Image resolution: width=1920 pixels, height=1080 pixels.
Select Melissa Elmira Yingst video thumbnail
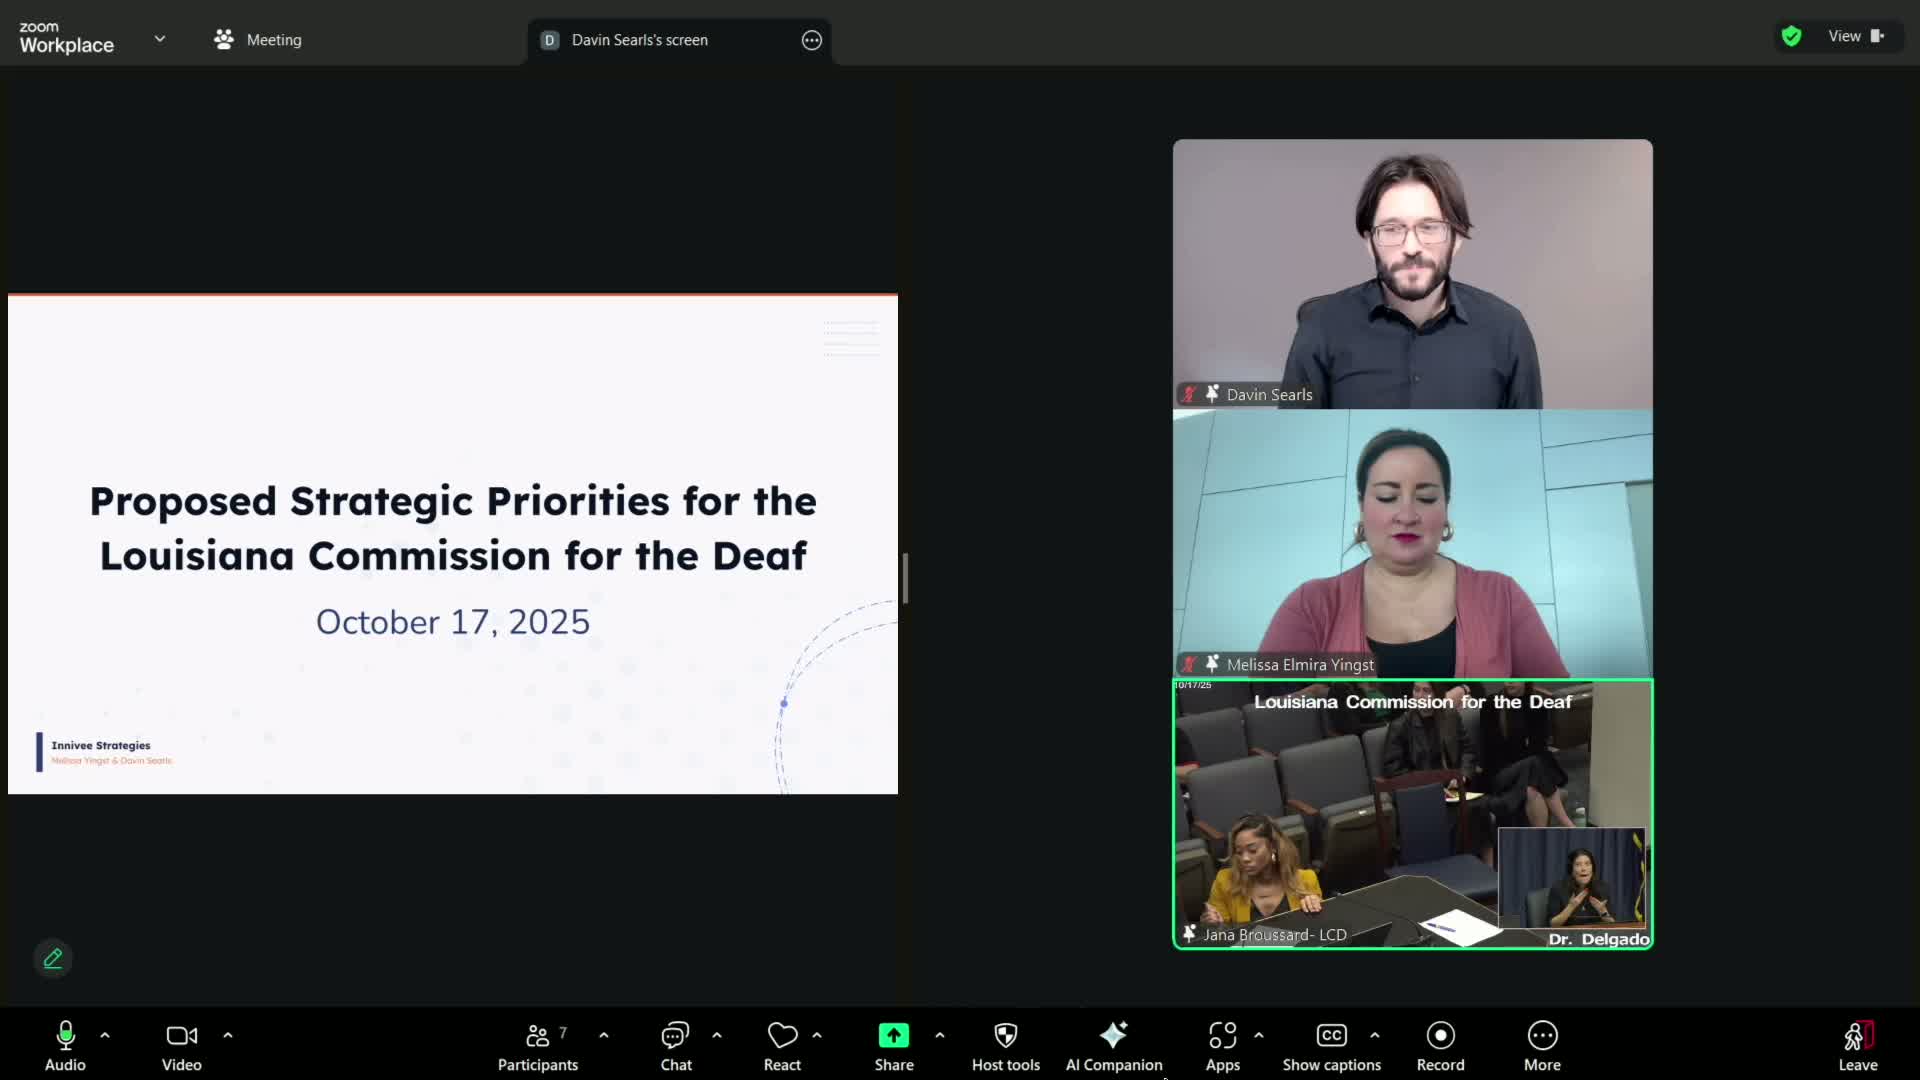1412,544
